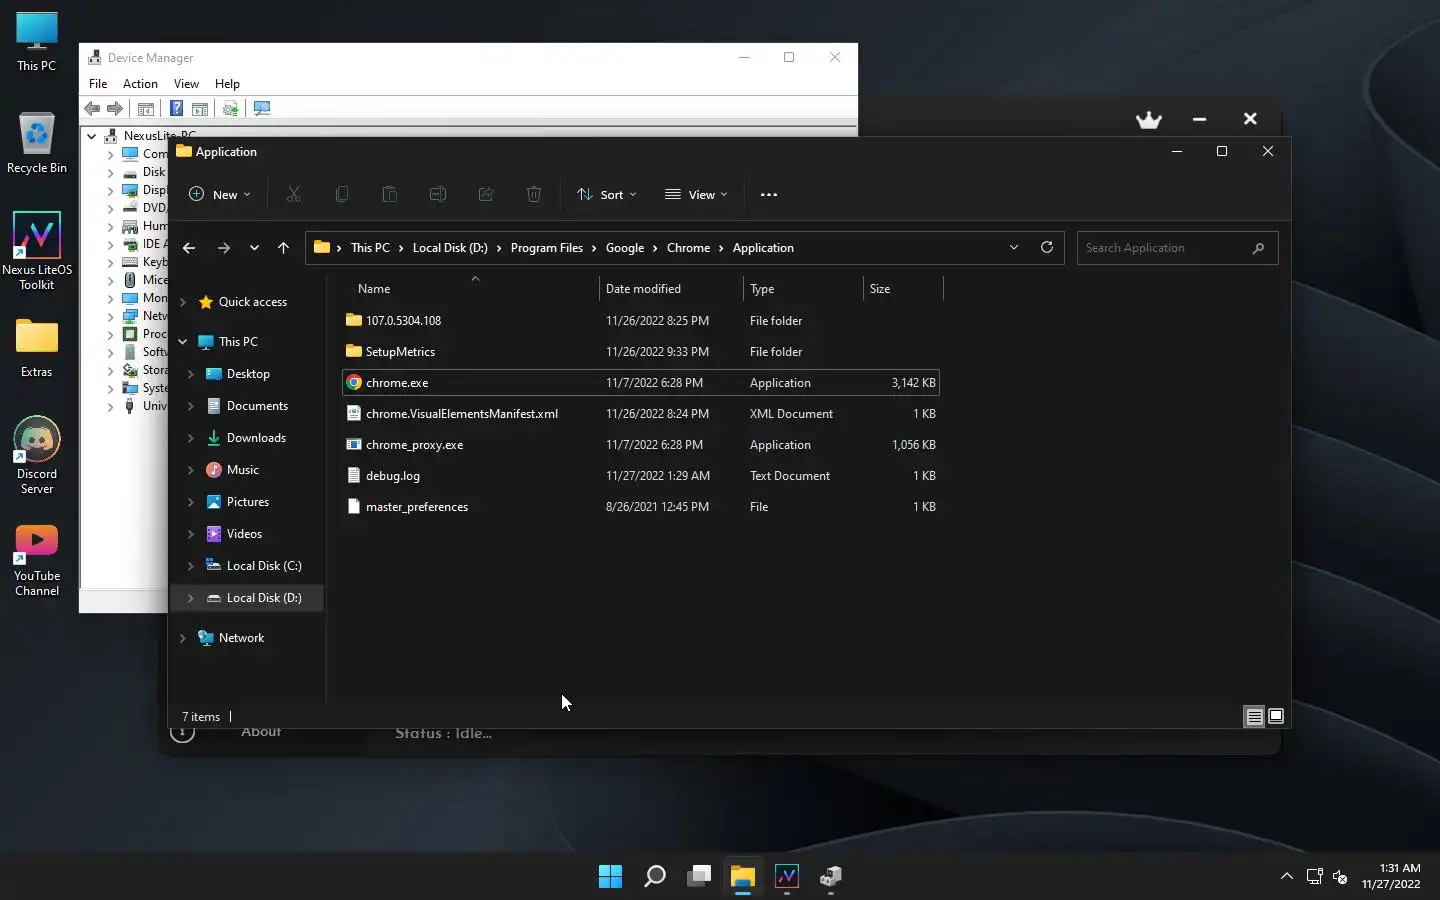Select SetupMetrics folder
This screenshot has width=1440, height=900.
(x=640, y=352)
